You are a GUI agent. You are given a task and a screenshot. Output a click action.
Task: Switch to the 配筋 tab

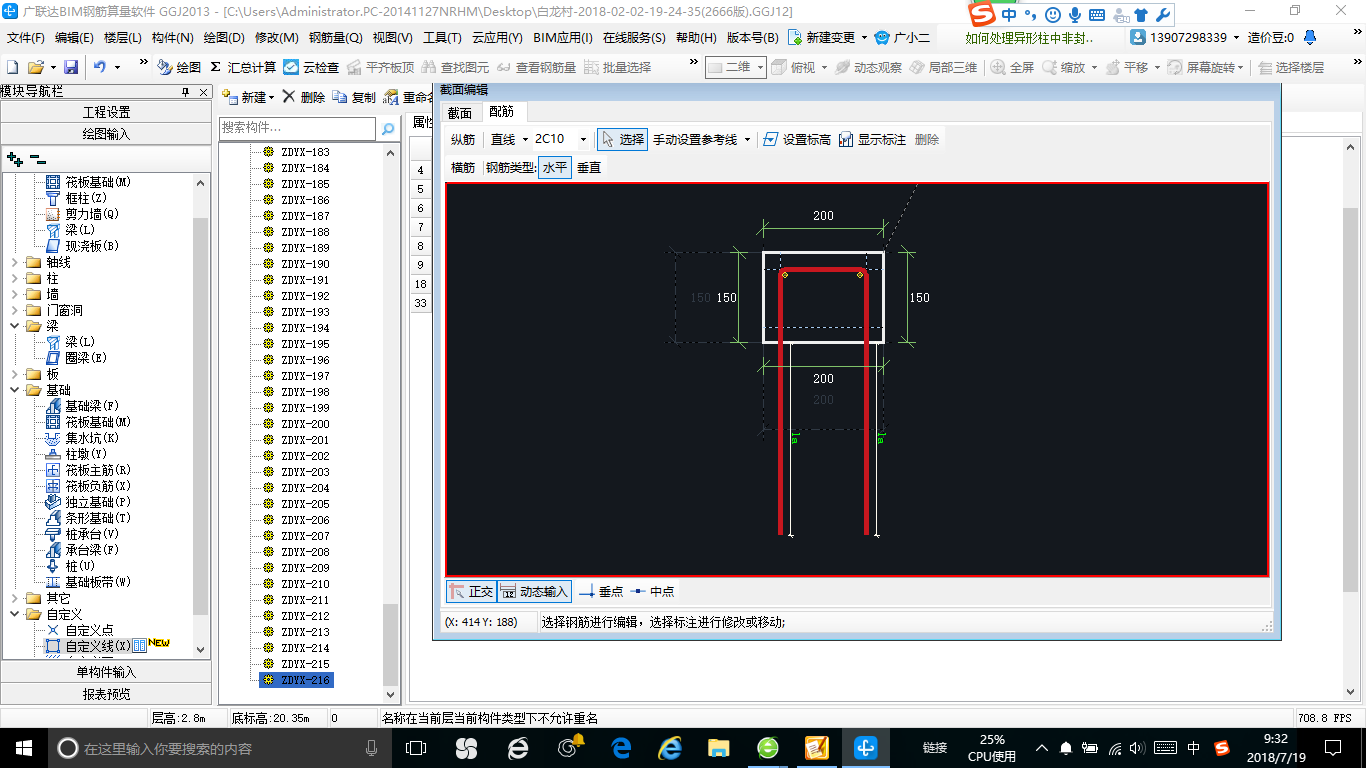click(501, 112)
